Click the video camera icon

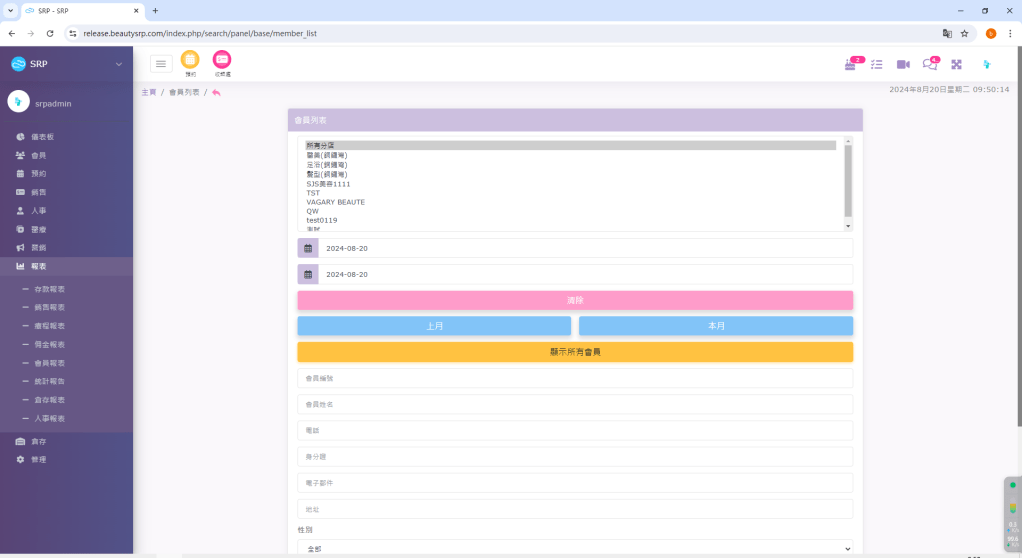[903, 64]
